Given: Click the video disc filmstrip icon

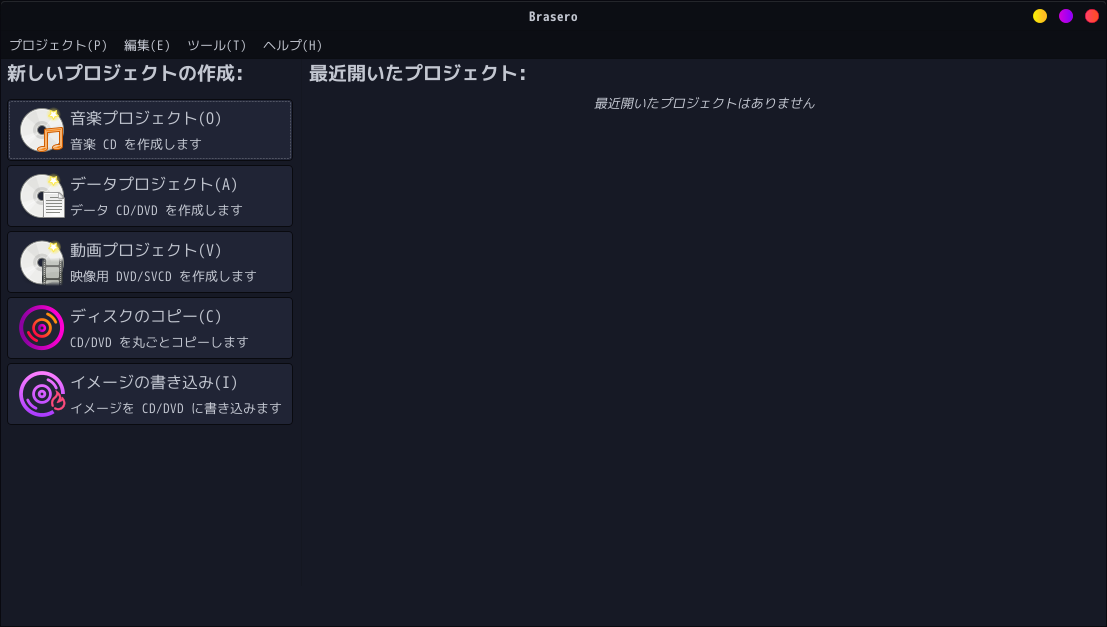Looking at the screenshot, I should pos(42,262).
